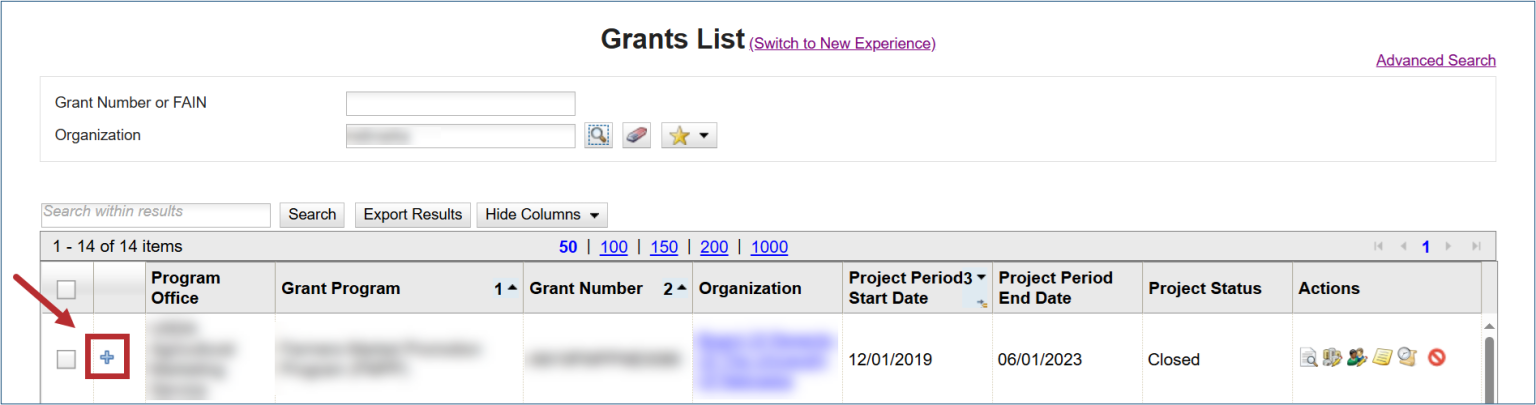Check the select-all header checkbox
This screenshot has width=1536, height=405.
click(x=66, y=289)
